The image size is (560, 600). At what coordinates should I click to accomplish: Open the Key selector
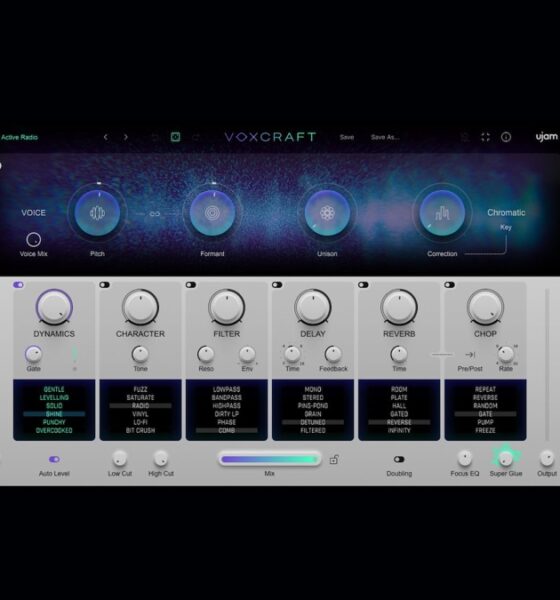[506, 227]
